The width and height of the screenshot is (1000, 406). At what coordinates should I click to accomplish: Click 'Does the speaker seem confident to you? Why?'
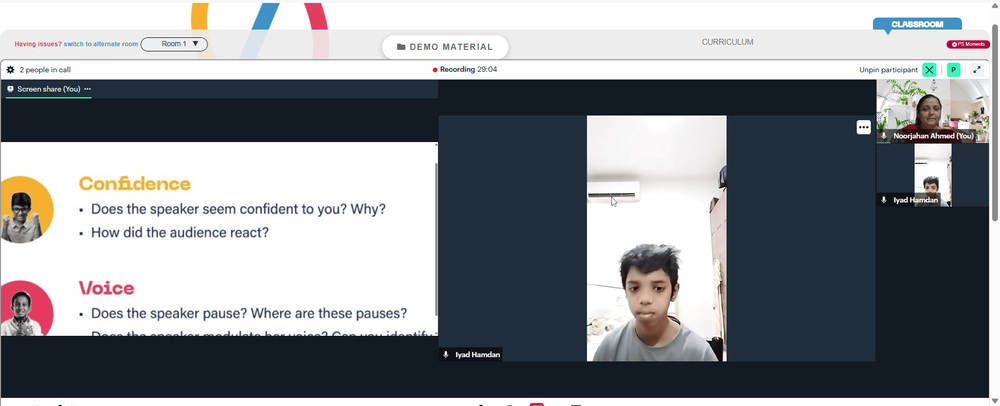click(x=239, y=209)
